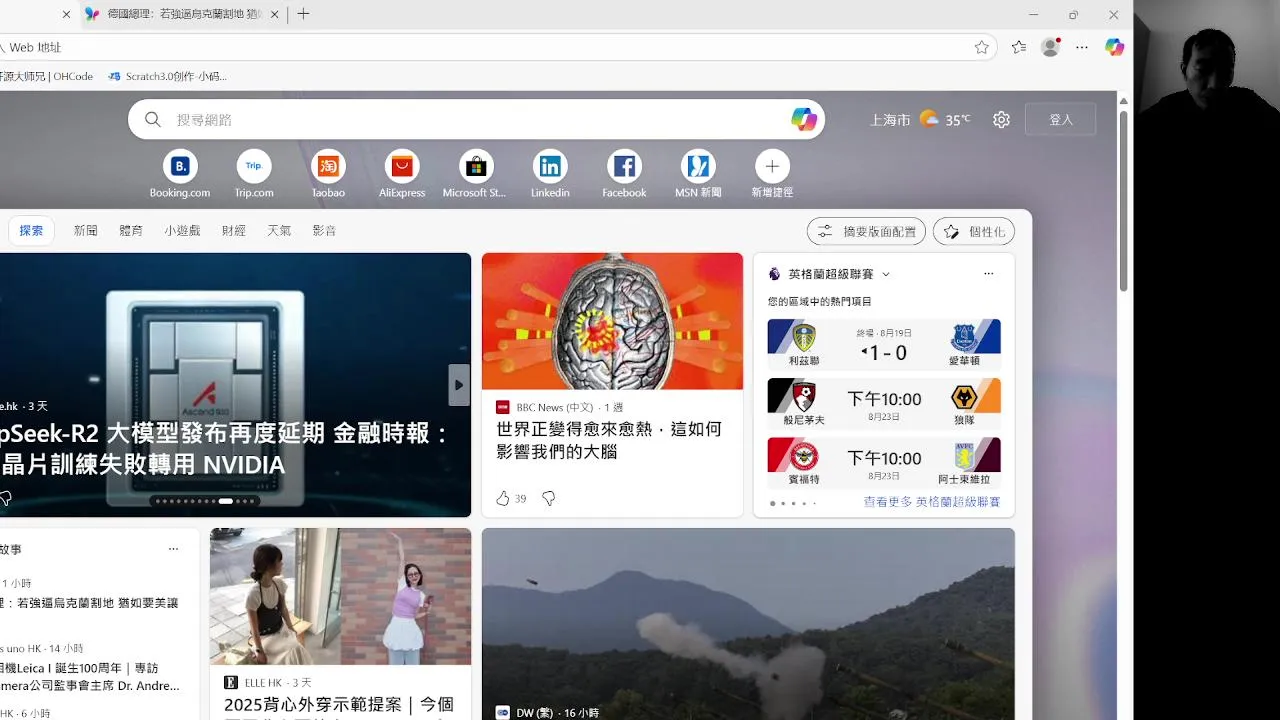The width and height of the screenshot is (1280, 720).
Task: Open a new tab with the plus button
Action: point(303,14)
